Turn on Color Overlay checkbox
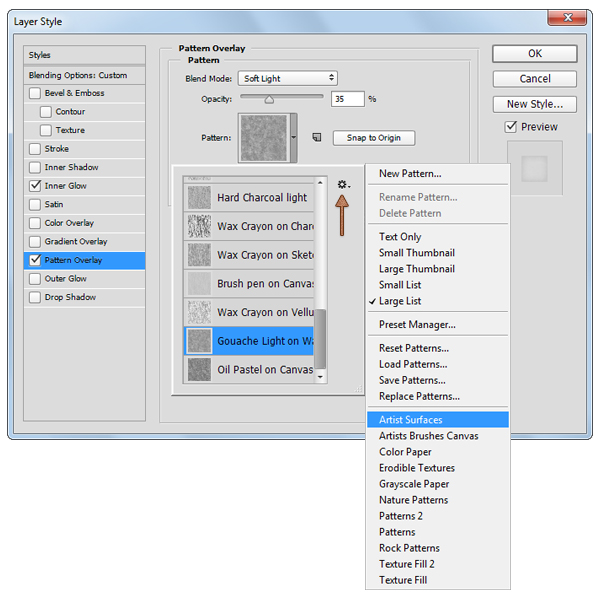This screenshot has height=600, width=600. click(x=35, y=223)
